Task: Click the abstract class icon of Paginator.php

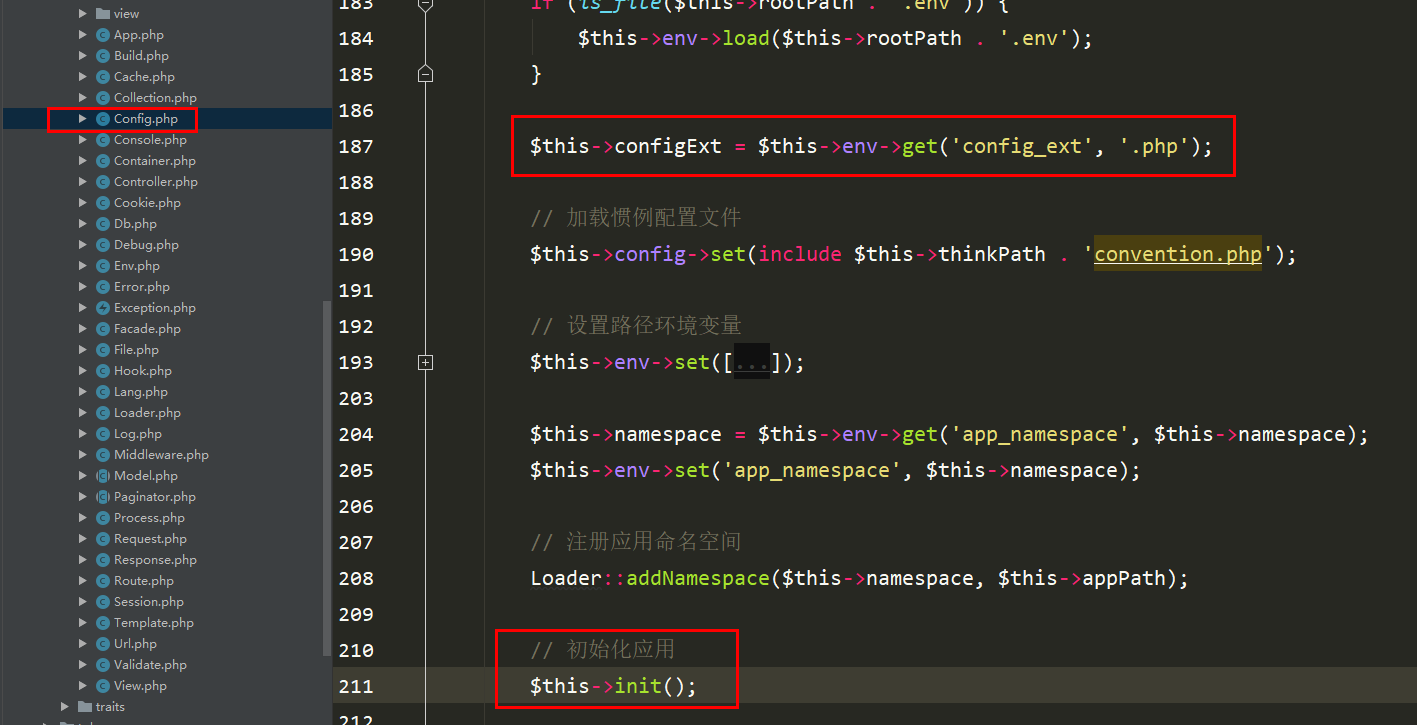Action: (x=103, y=497)
